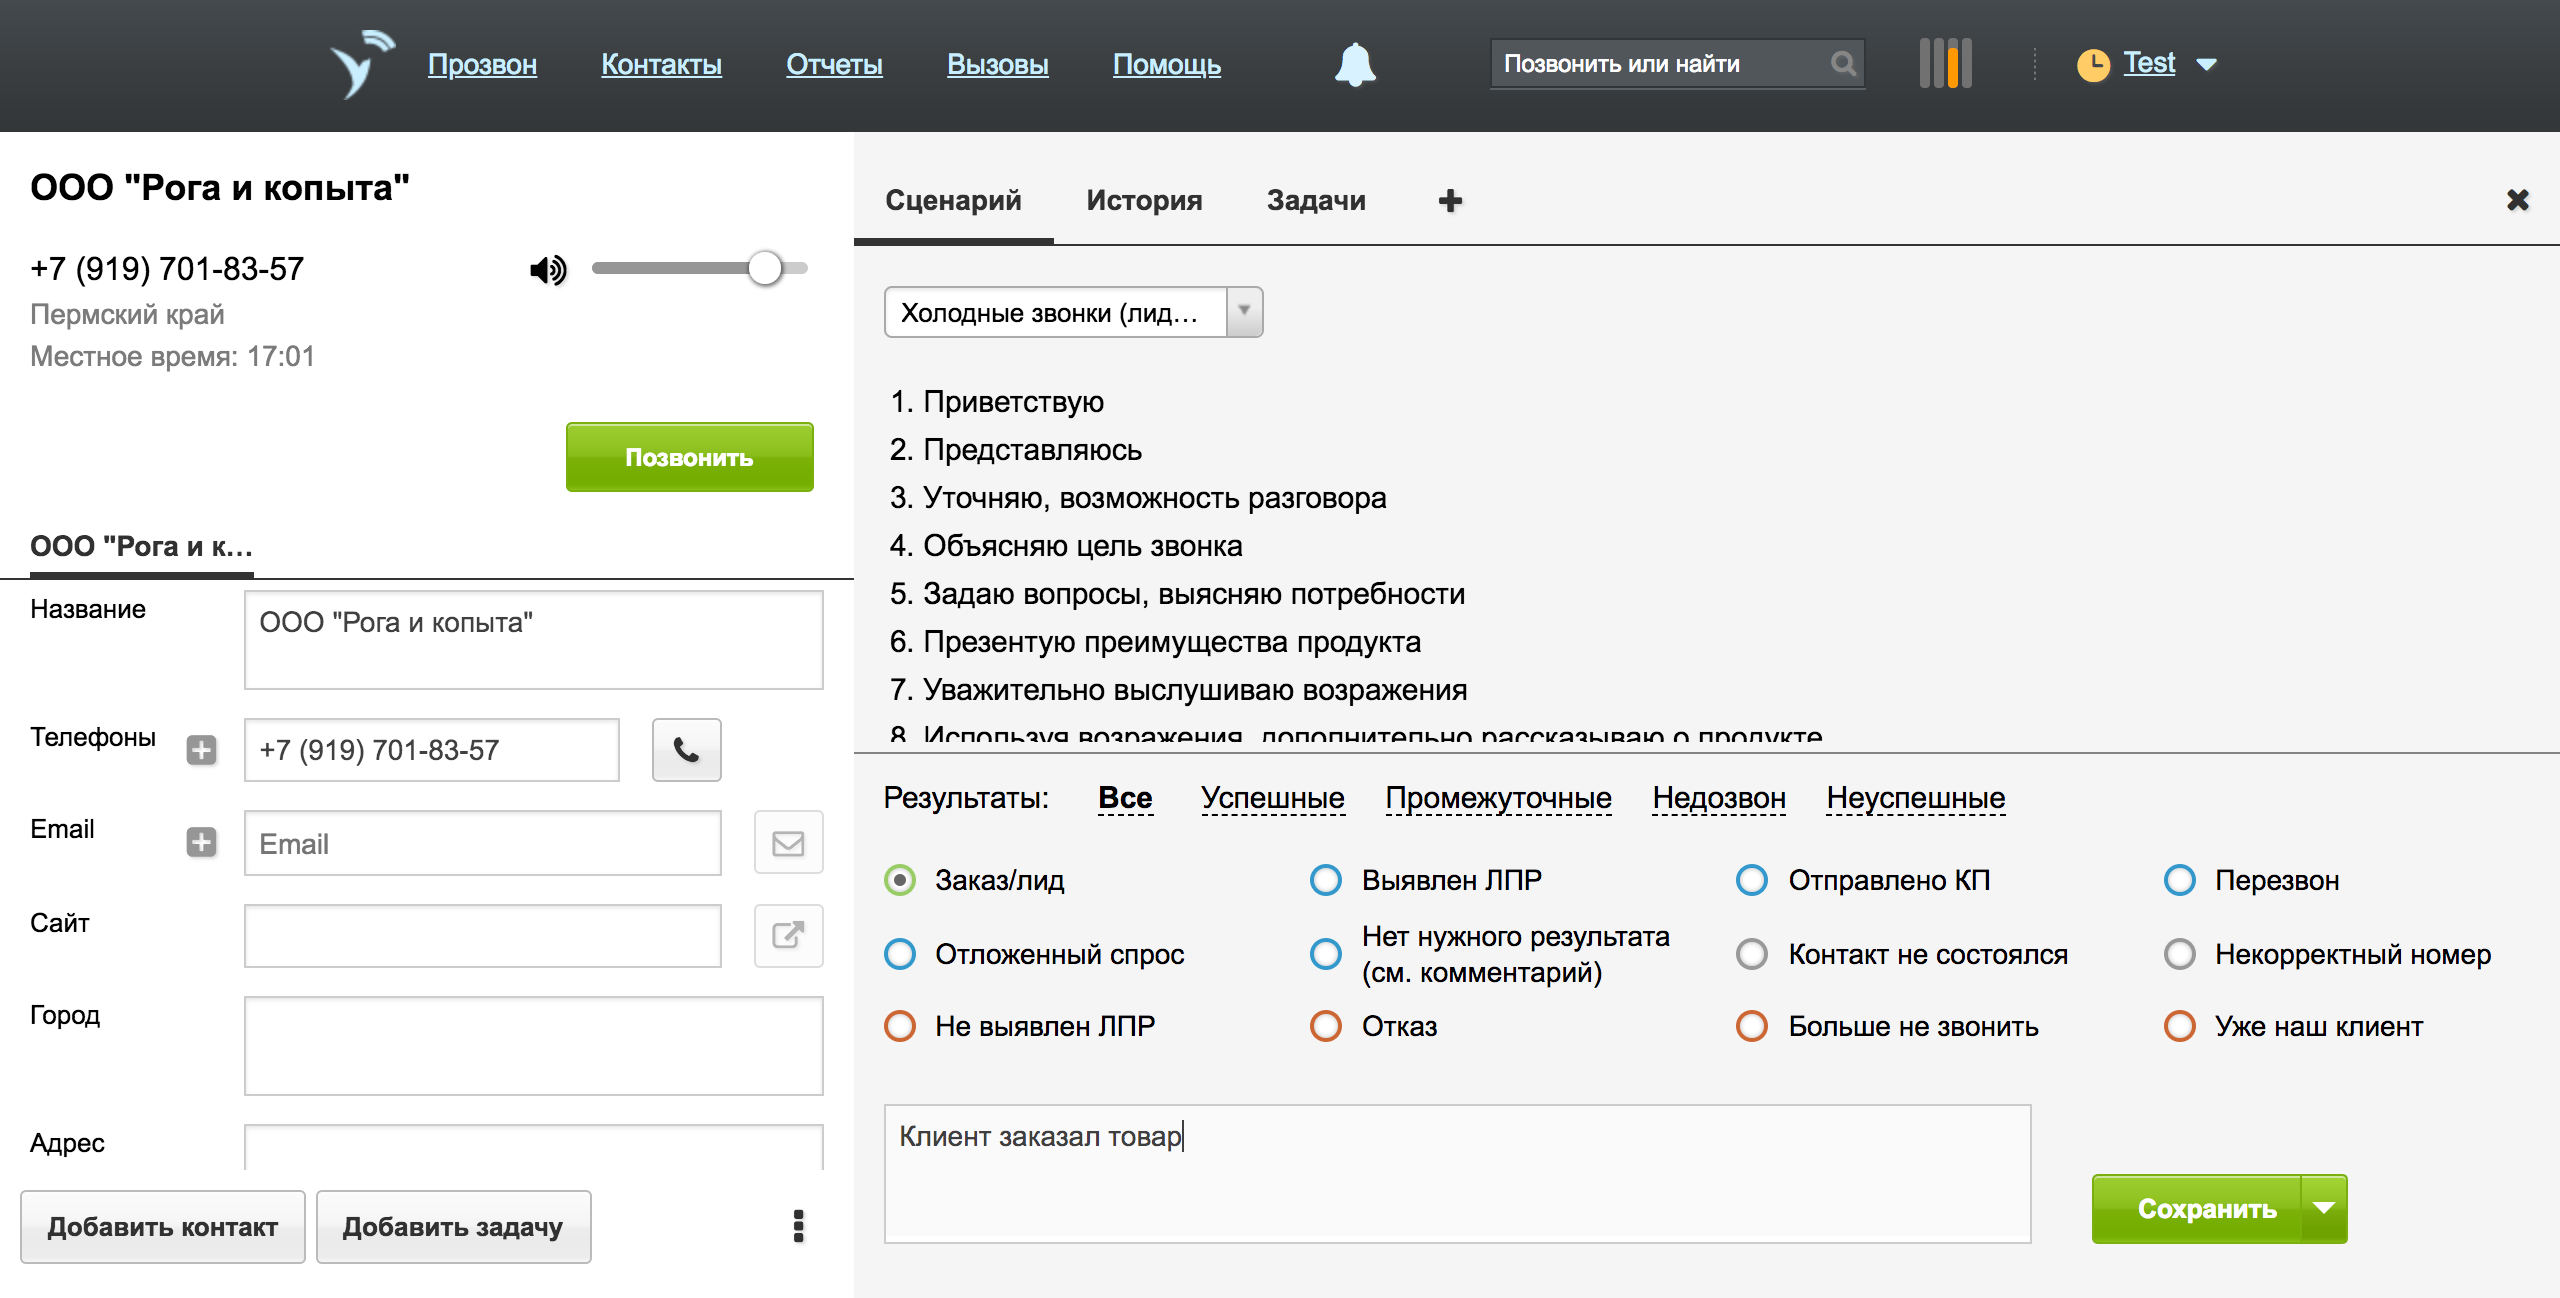Click the orange clock status icon
Screen dimensions: 2560x1298
[2092, 65]
